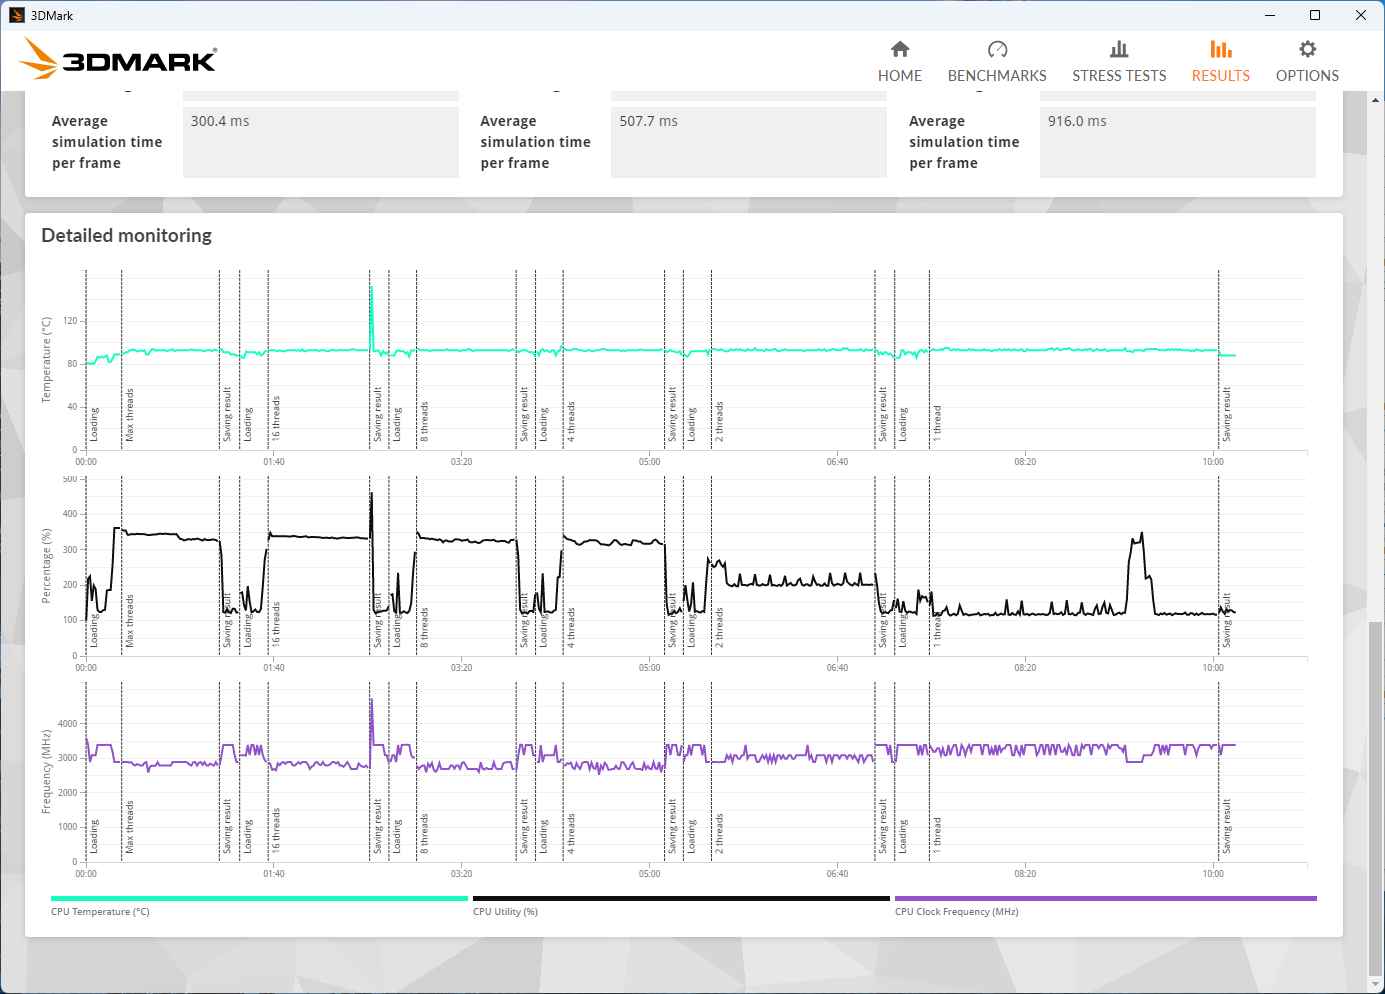1385x994 pixels.
Task: Click the orange Results chart icon
Action: click(1220, 49)
